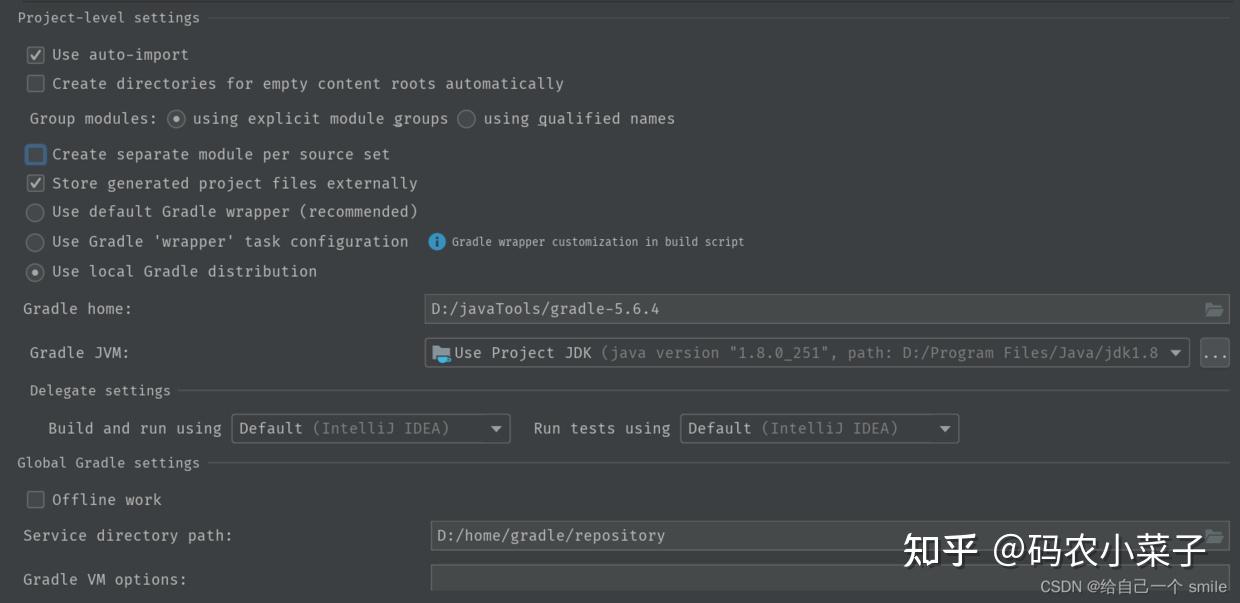Click the project JDK icon in Gradle JVM field
Image resolution: width=1240 pixels, height=603 pixels.
[442, 352]
